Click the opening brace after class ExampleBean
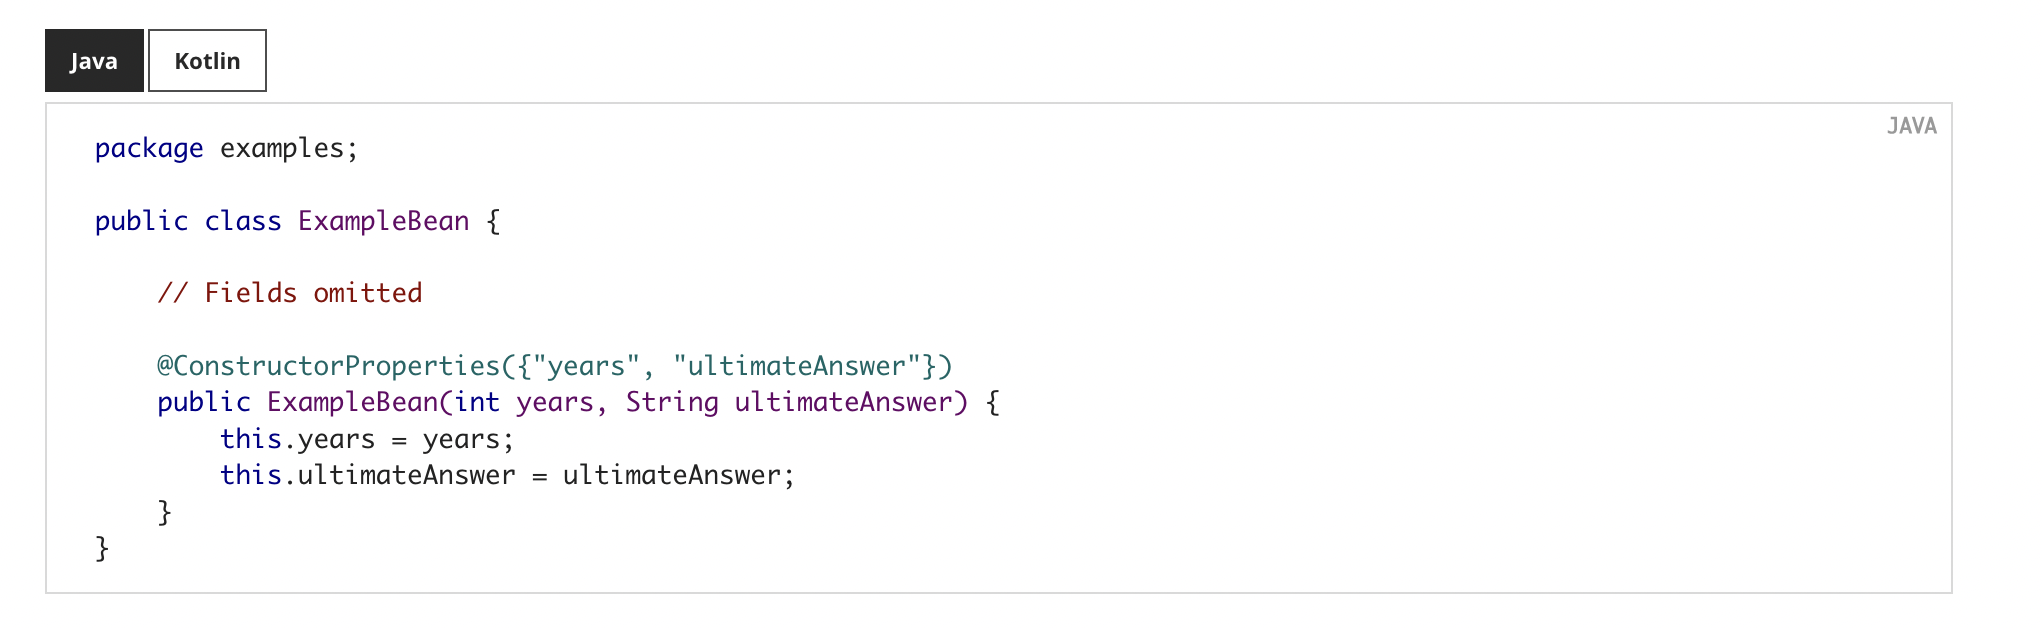Image resolution: width=2042 pixels, height=628 pixels. click(493, 221)
